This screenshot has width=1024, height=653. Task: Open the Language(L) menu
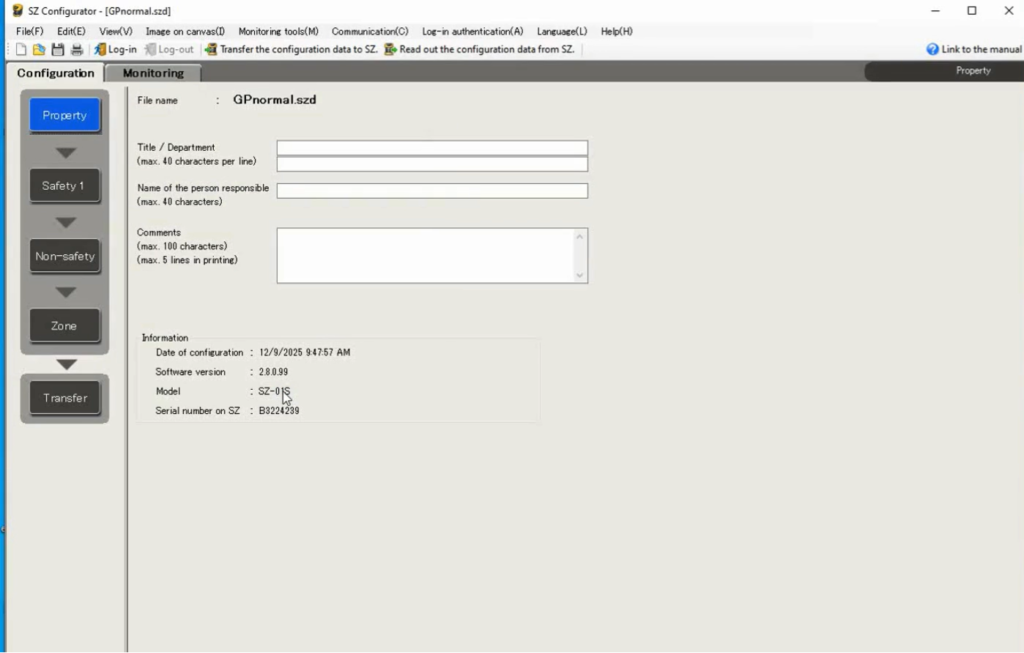[562, 31]
